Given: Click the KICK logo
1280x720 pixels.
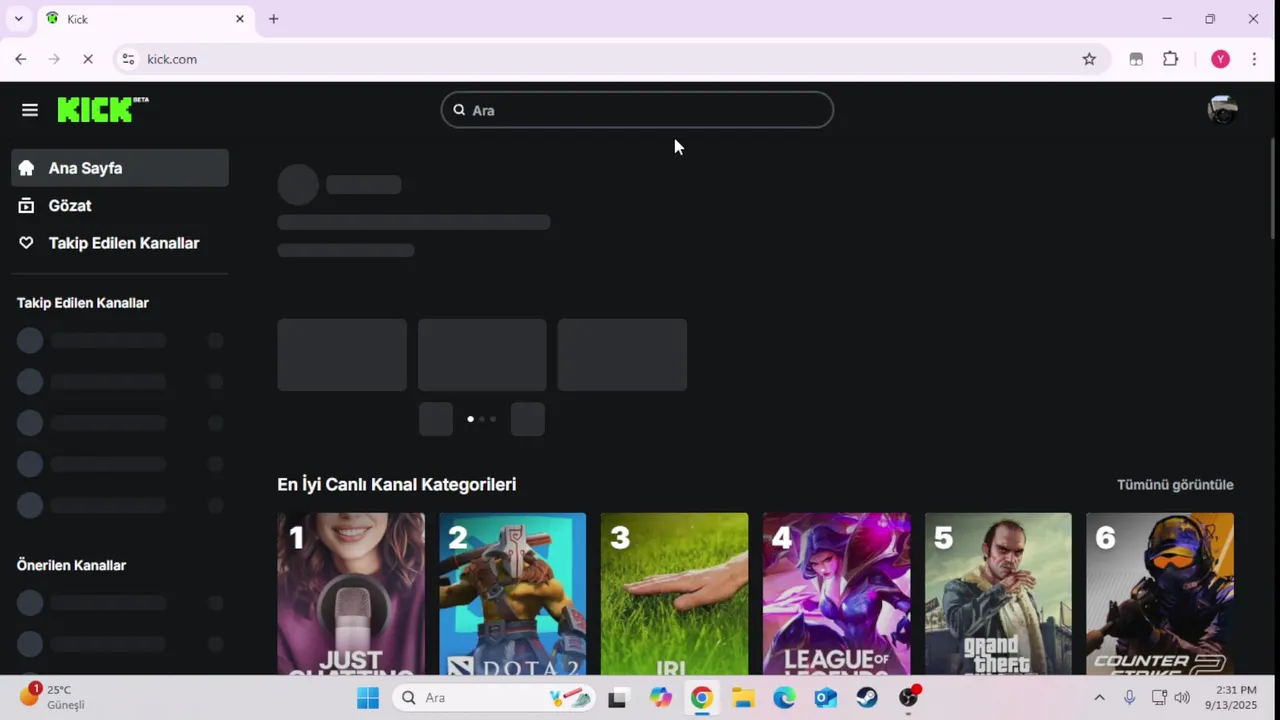Looking at the screenshot, I should tap(103, 110).
